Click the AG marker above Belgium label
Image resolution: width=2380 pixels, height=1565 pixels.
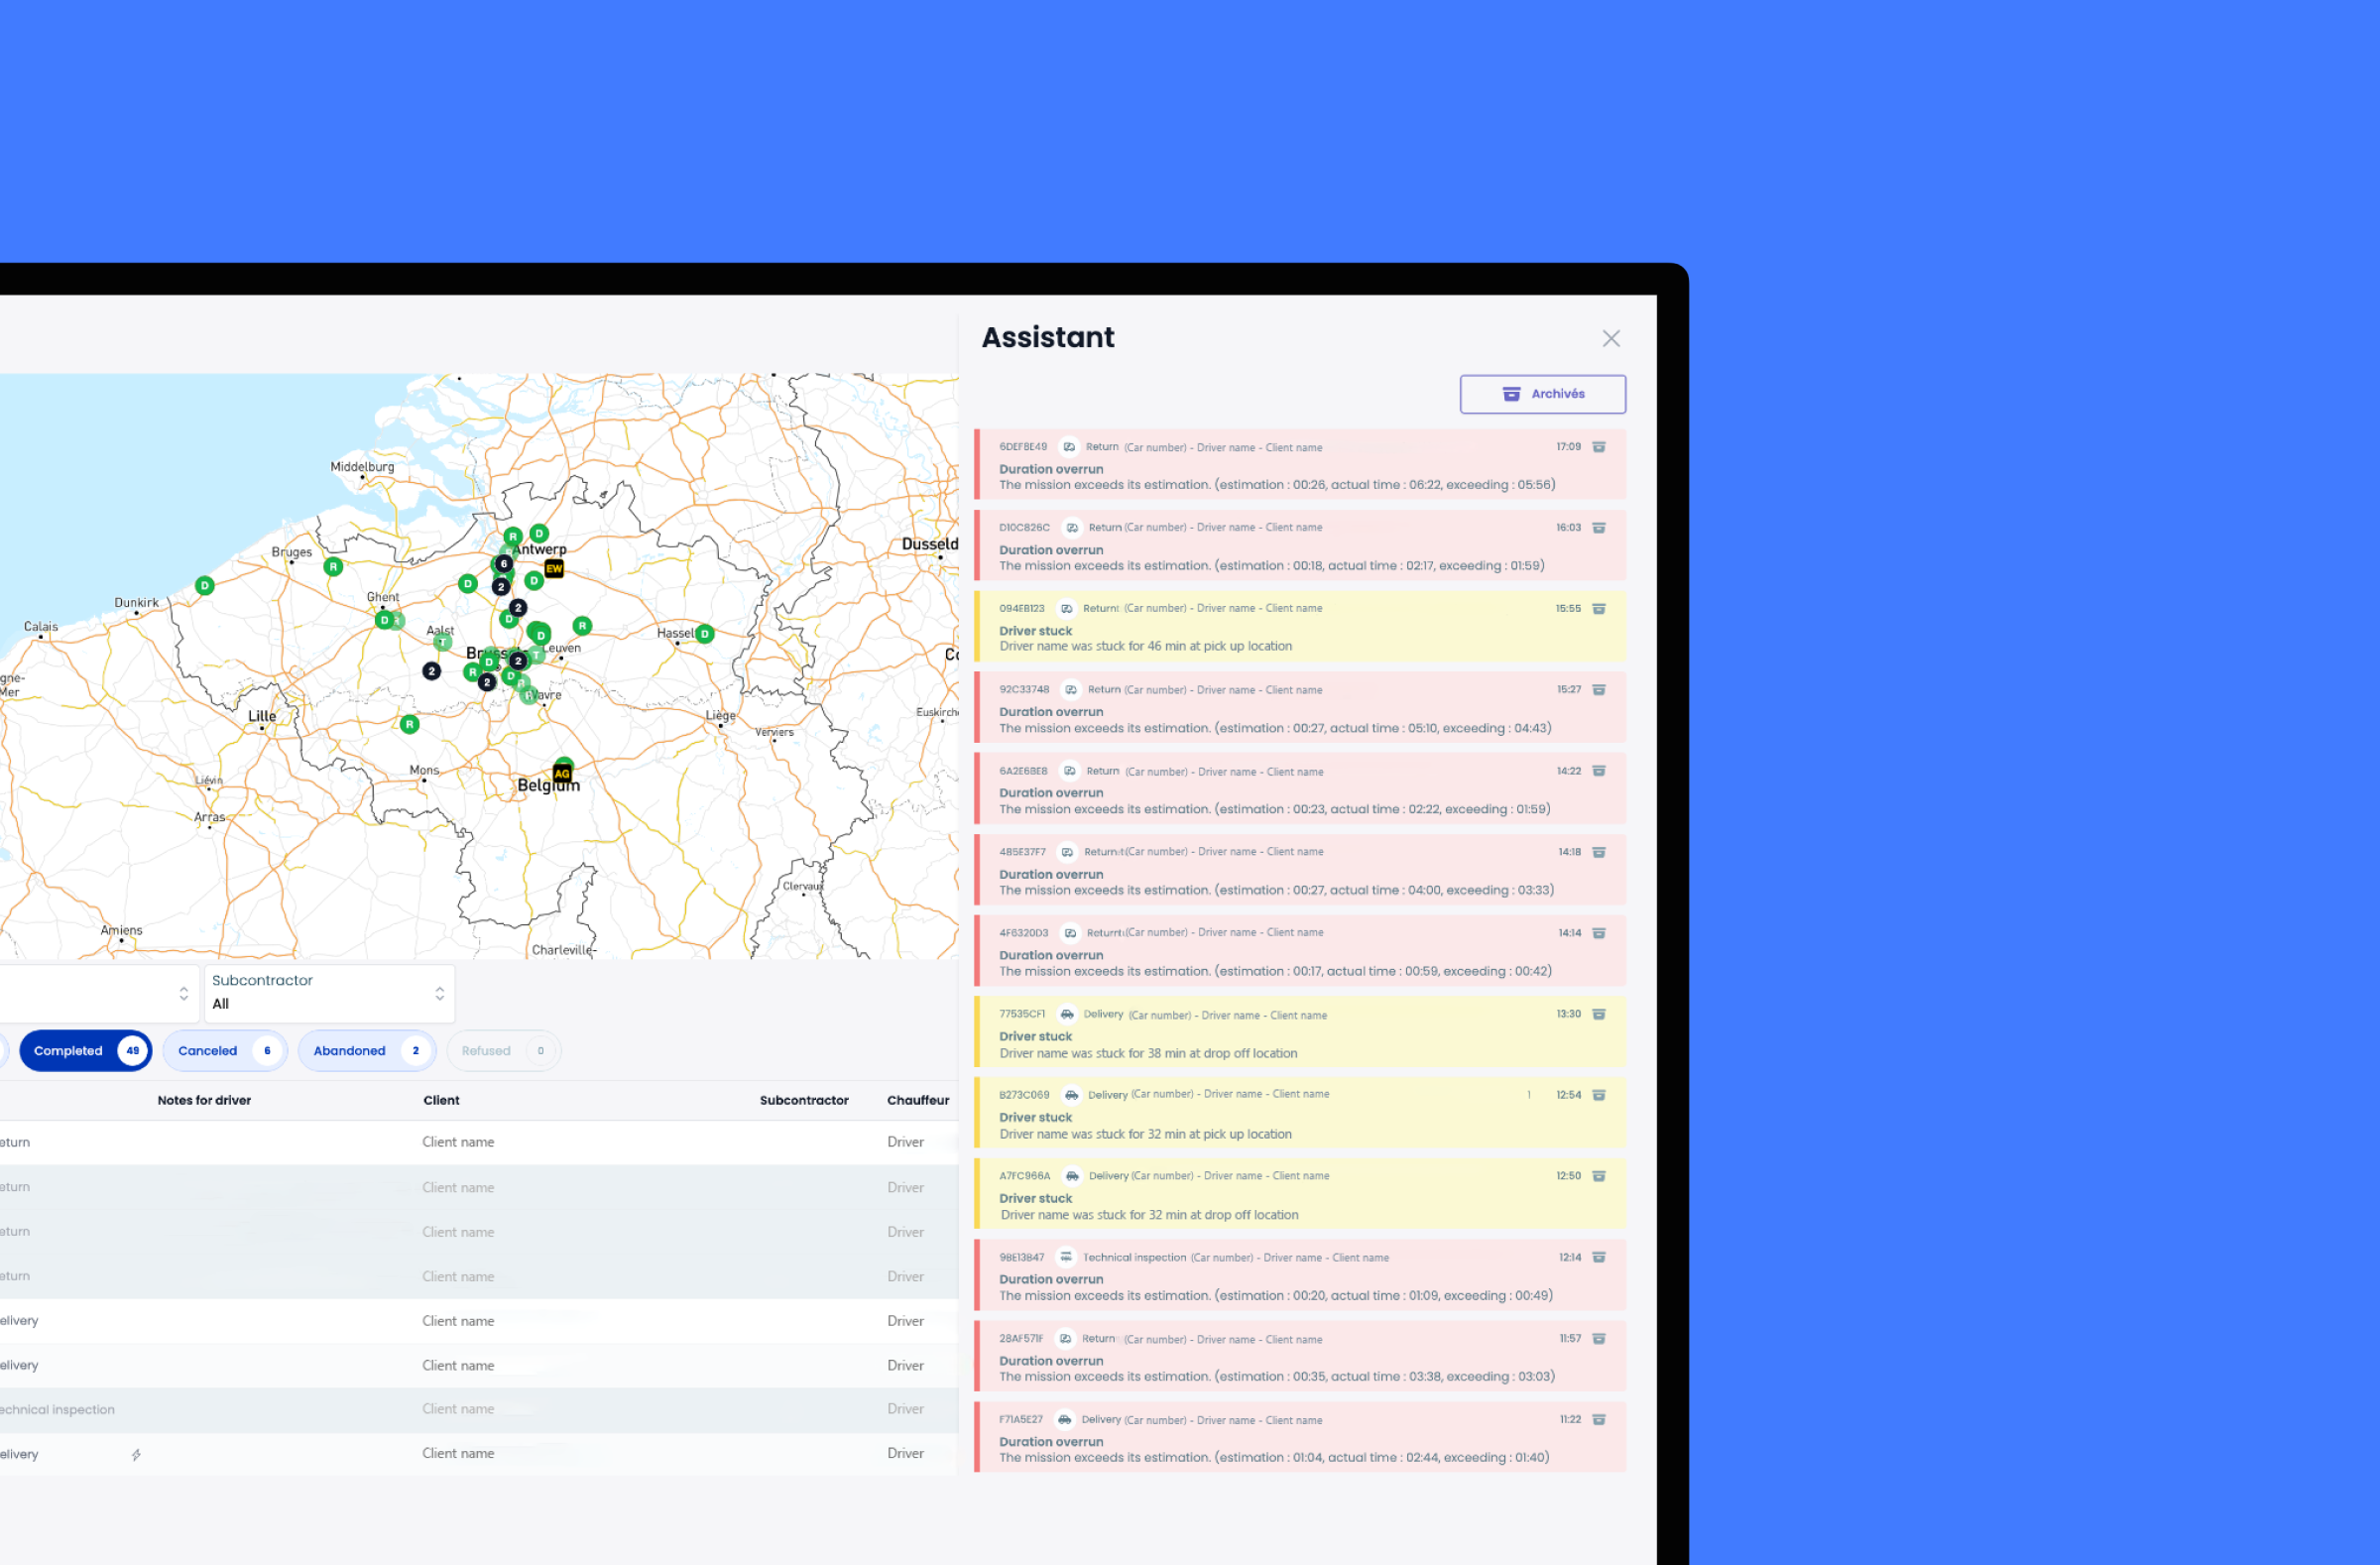click(x=562, y=774)
